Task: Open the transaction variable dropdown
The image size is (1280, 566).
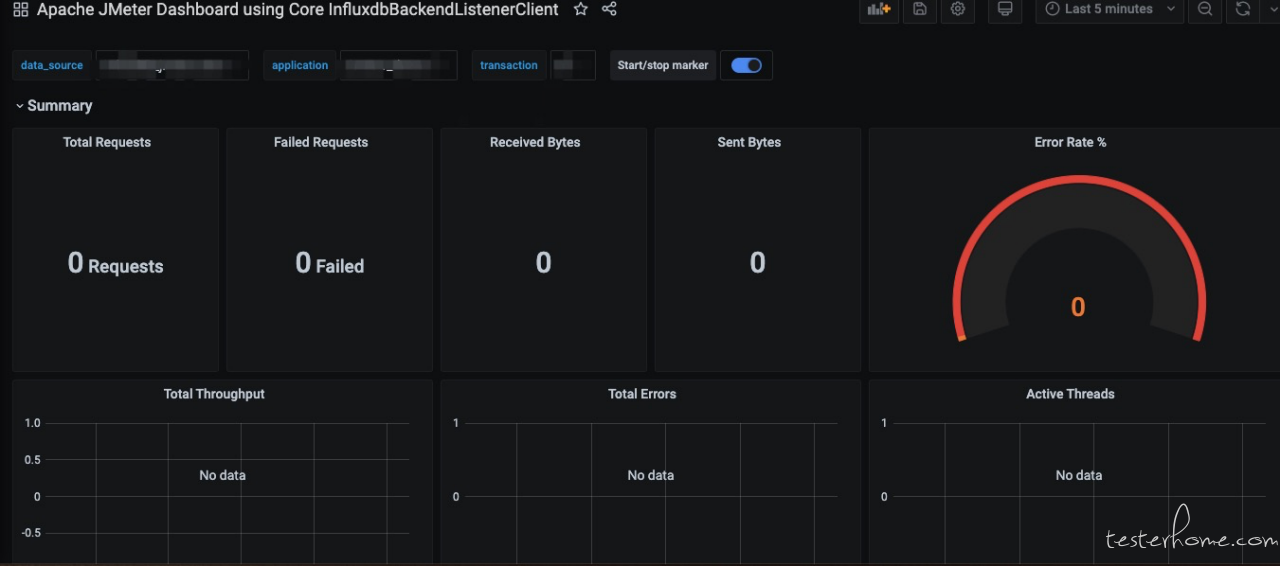Action: point(573,65)
